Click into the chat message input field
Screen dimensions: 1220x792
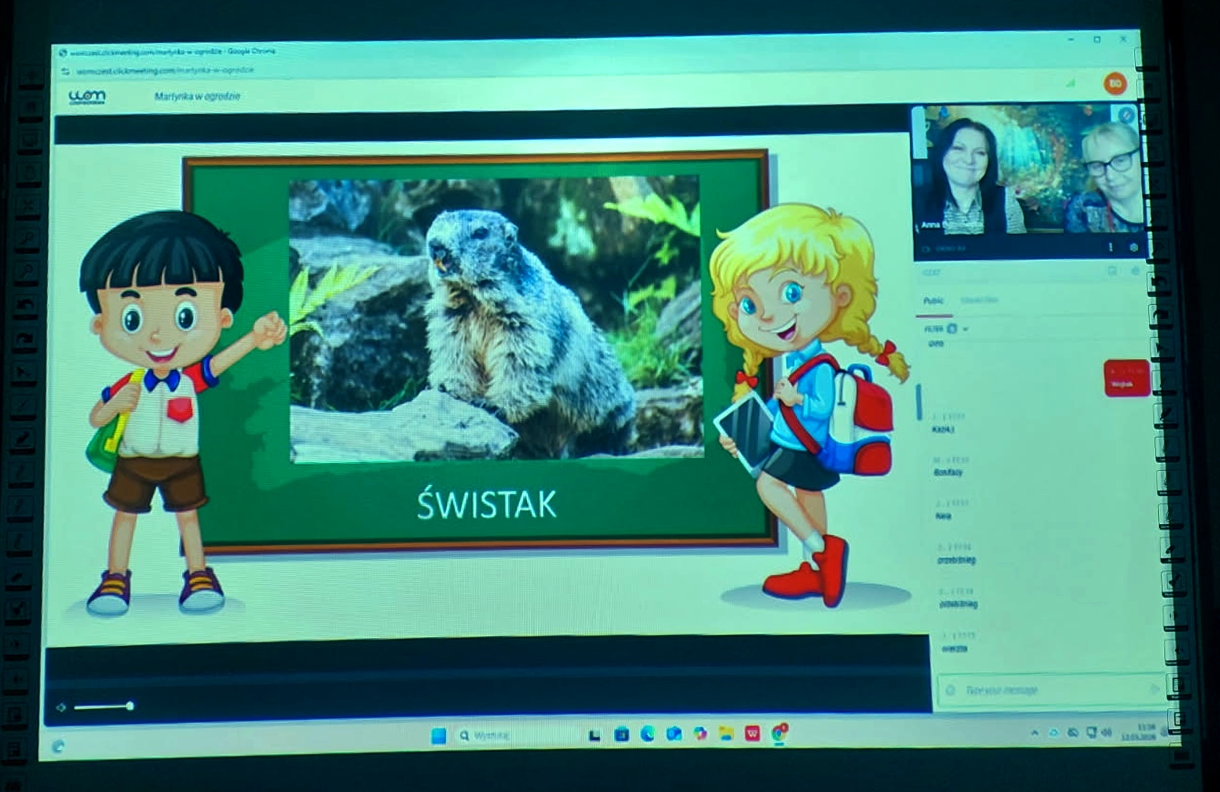click(x=1040, y=690)
